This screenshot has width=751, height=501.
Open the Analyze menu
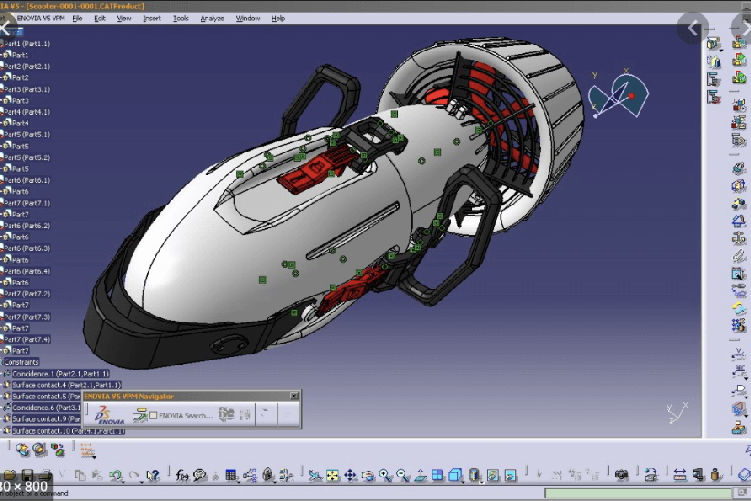pyautogui.click(x=212, y=18)
